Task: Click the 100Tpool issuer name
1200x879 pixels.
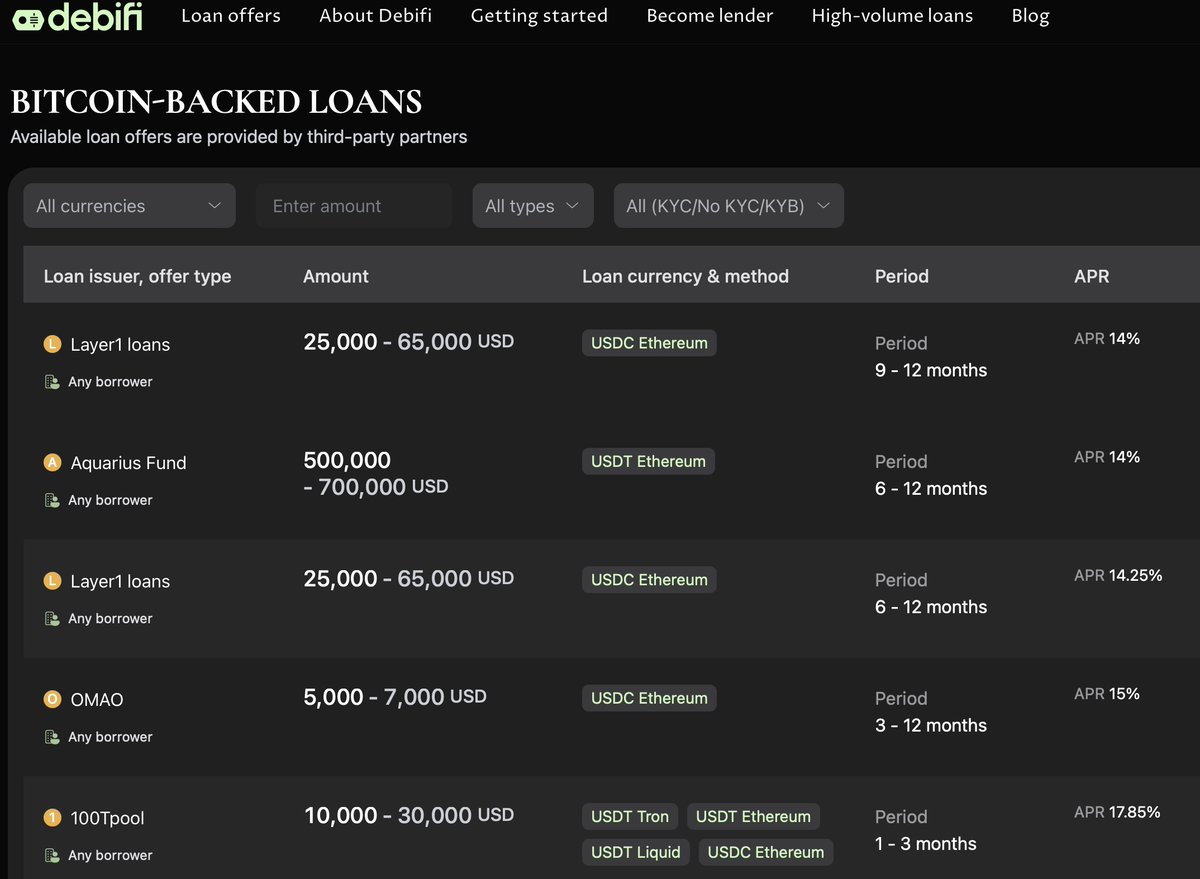Action: (x=107, y=819)
